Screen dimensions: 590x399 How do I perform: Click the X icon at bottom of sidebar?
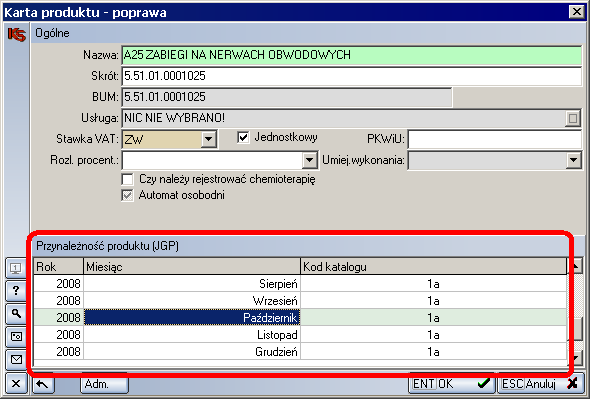pos(16,384)
